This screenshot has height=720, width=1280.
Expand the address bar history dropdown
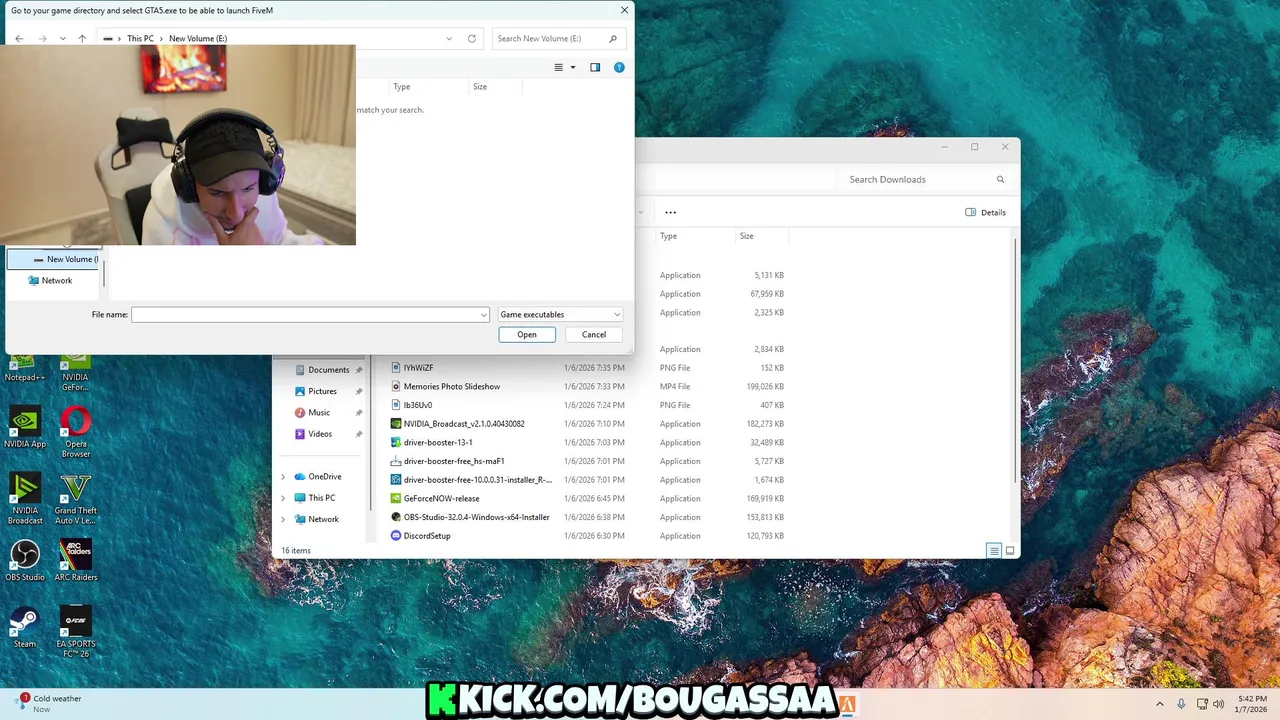click(449, 39)
